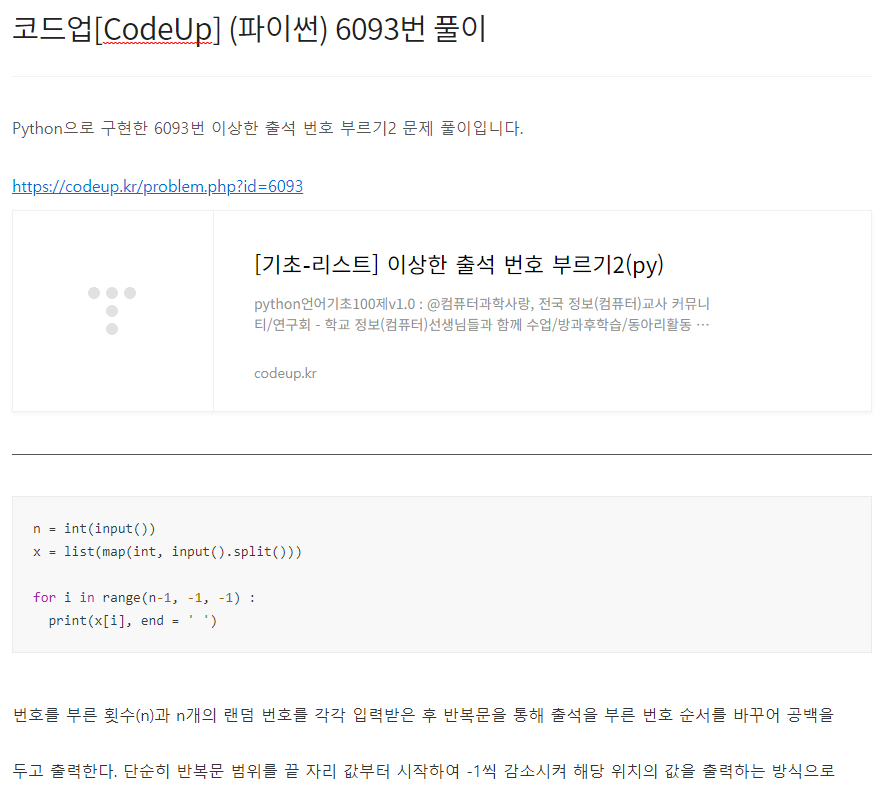
Task: Click the purple 'for' keyword in code
Action: 44,598
